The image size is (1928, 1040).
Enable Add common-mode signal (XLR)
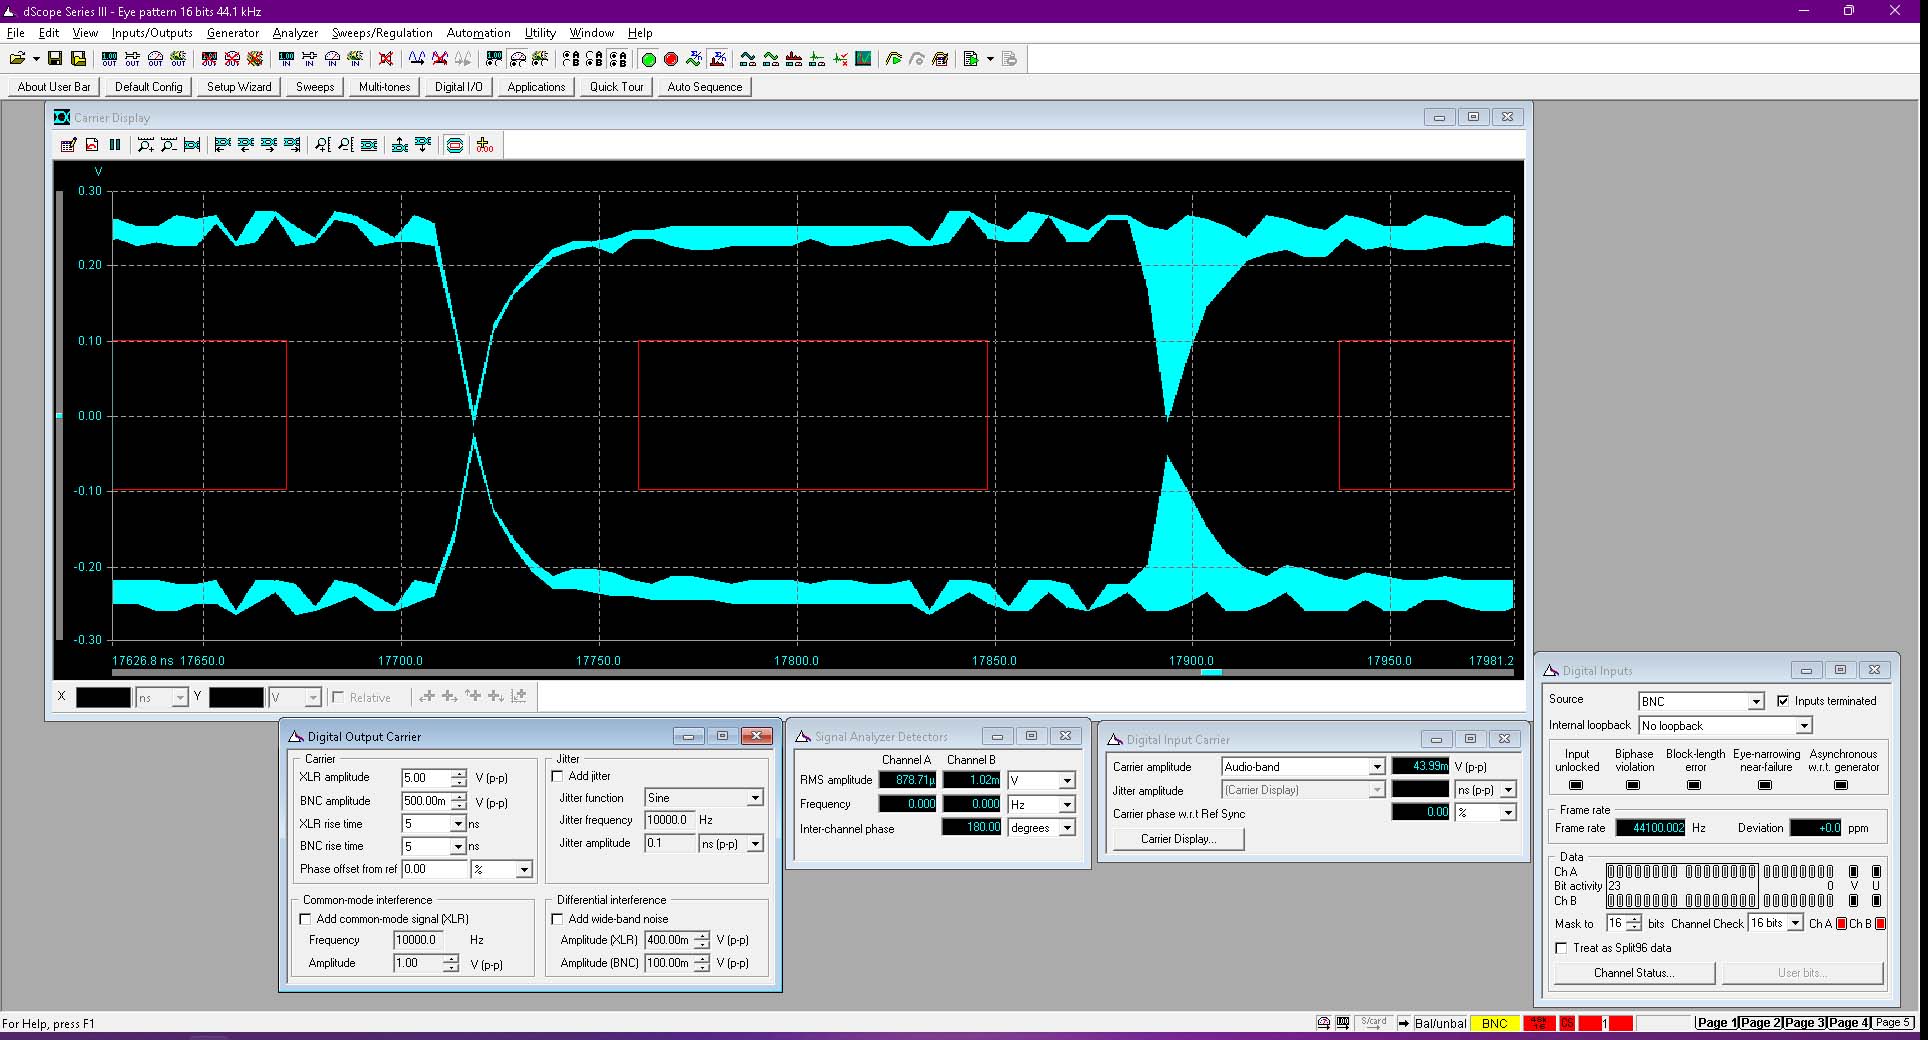click(x=306, y=919)
